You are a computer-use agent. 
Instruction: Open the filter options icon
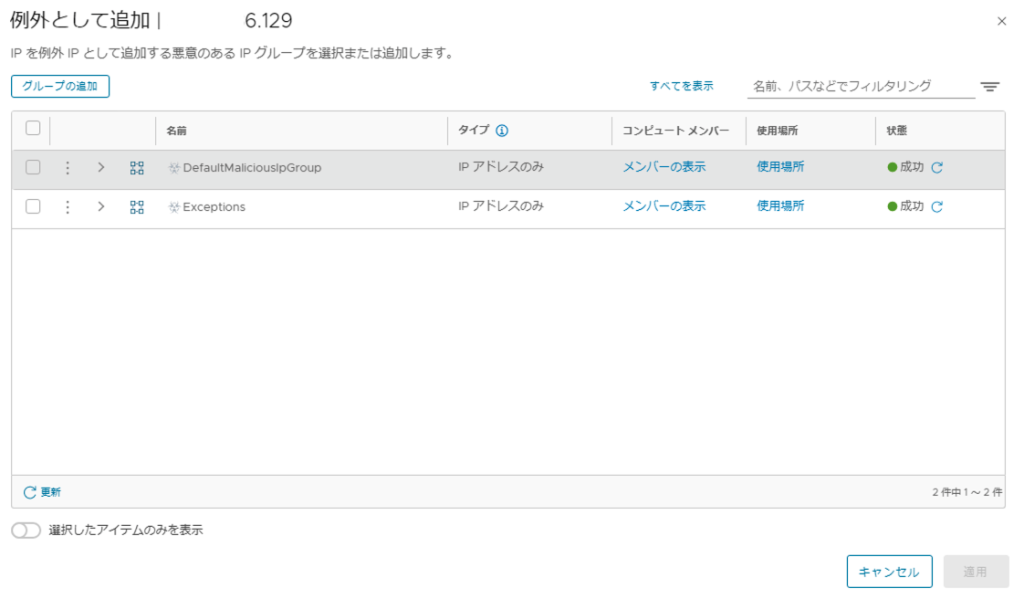coord(990,86)
